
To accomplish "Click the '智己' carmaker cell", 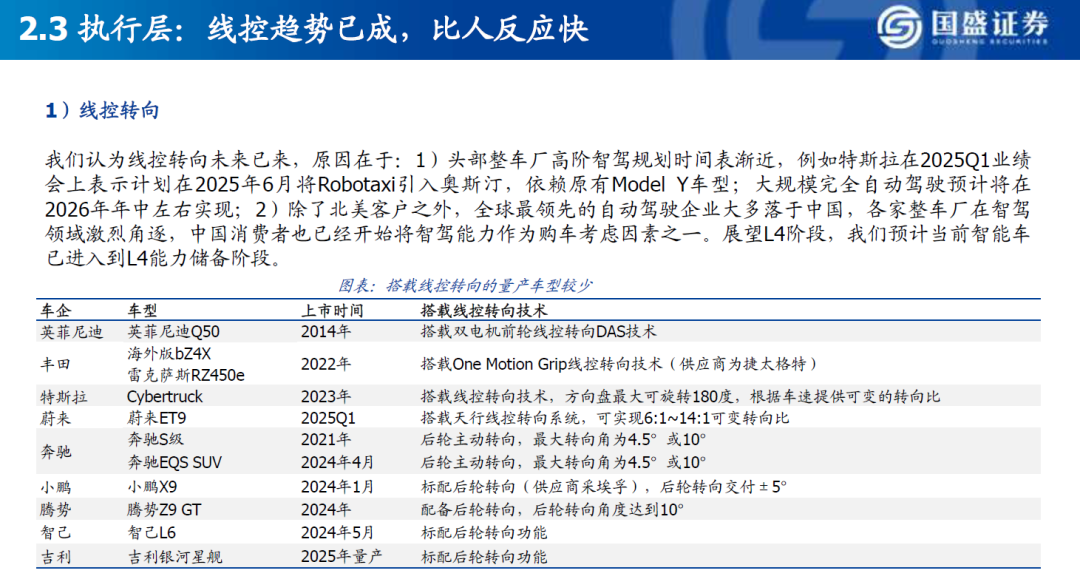I will pos(56,533).
